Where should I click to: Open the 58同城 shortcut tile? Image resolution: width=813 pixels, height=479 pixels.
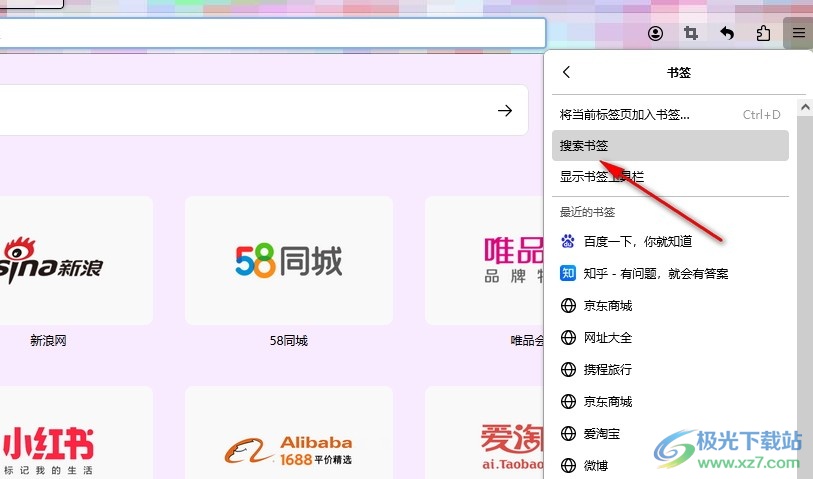(289, 261)
